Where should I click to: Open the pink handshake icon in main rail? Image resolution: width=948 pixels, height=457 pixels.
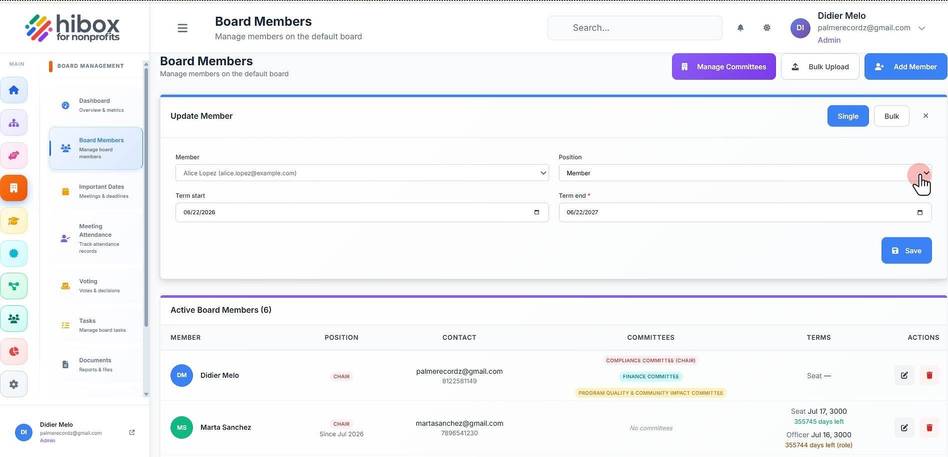(14, 155)
